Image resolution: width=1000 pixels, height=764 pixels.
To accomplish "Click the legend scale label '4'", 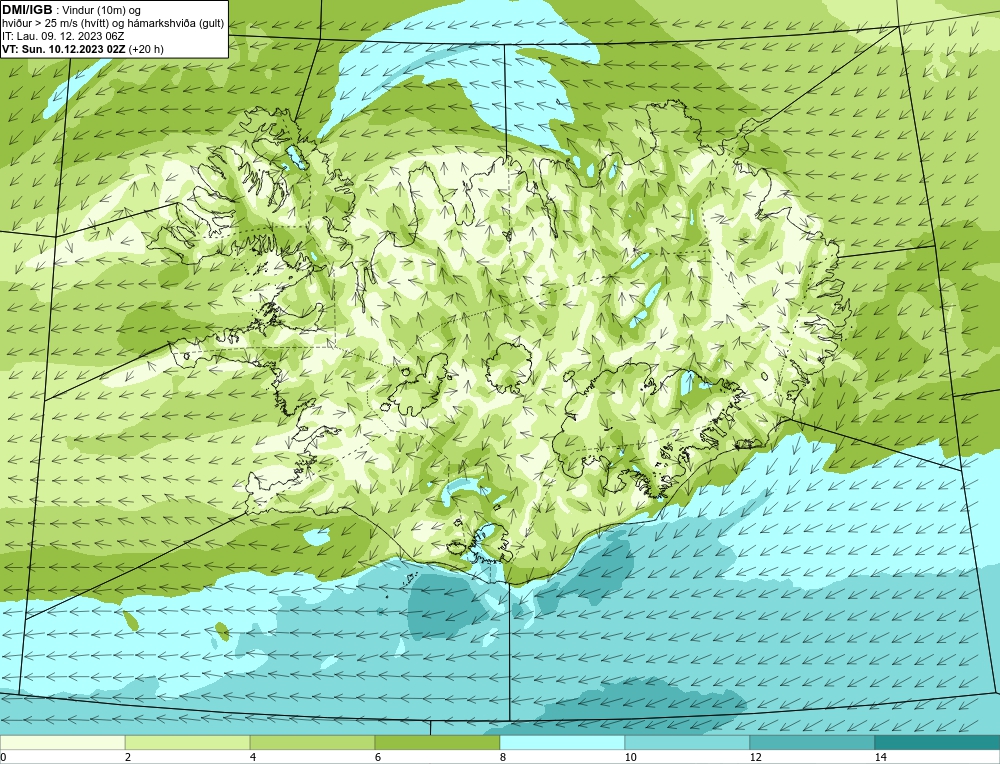I will coord(253,757).
